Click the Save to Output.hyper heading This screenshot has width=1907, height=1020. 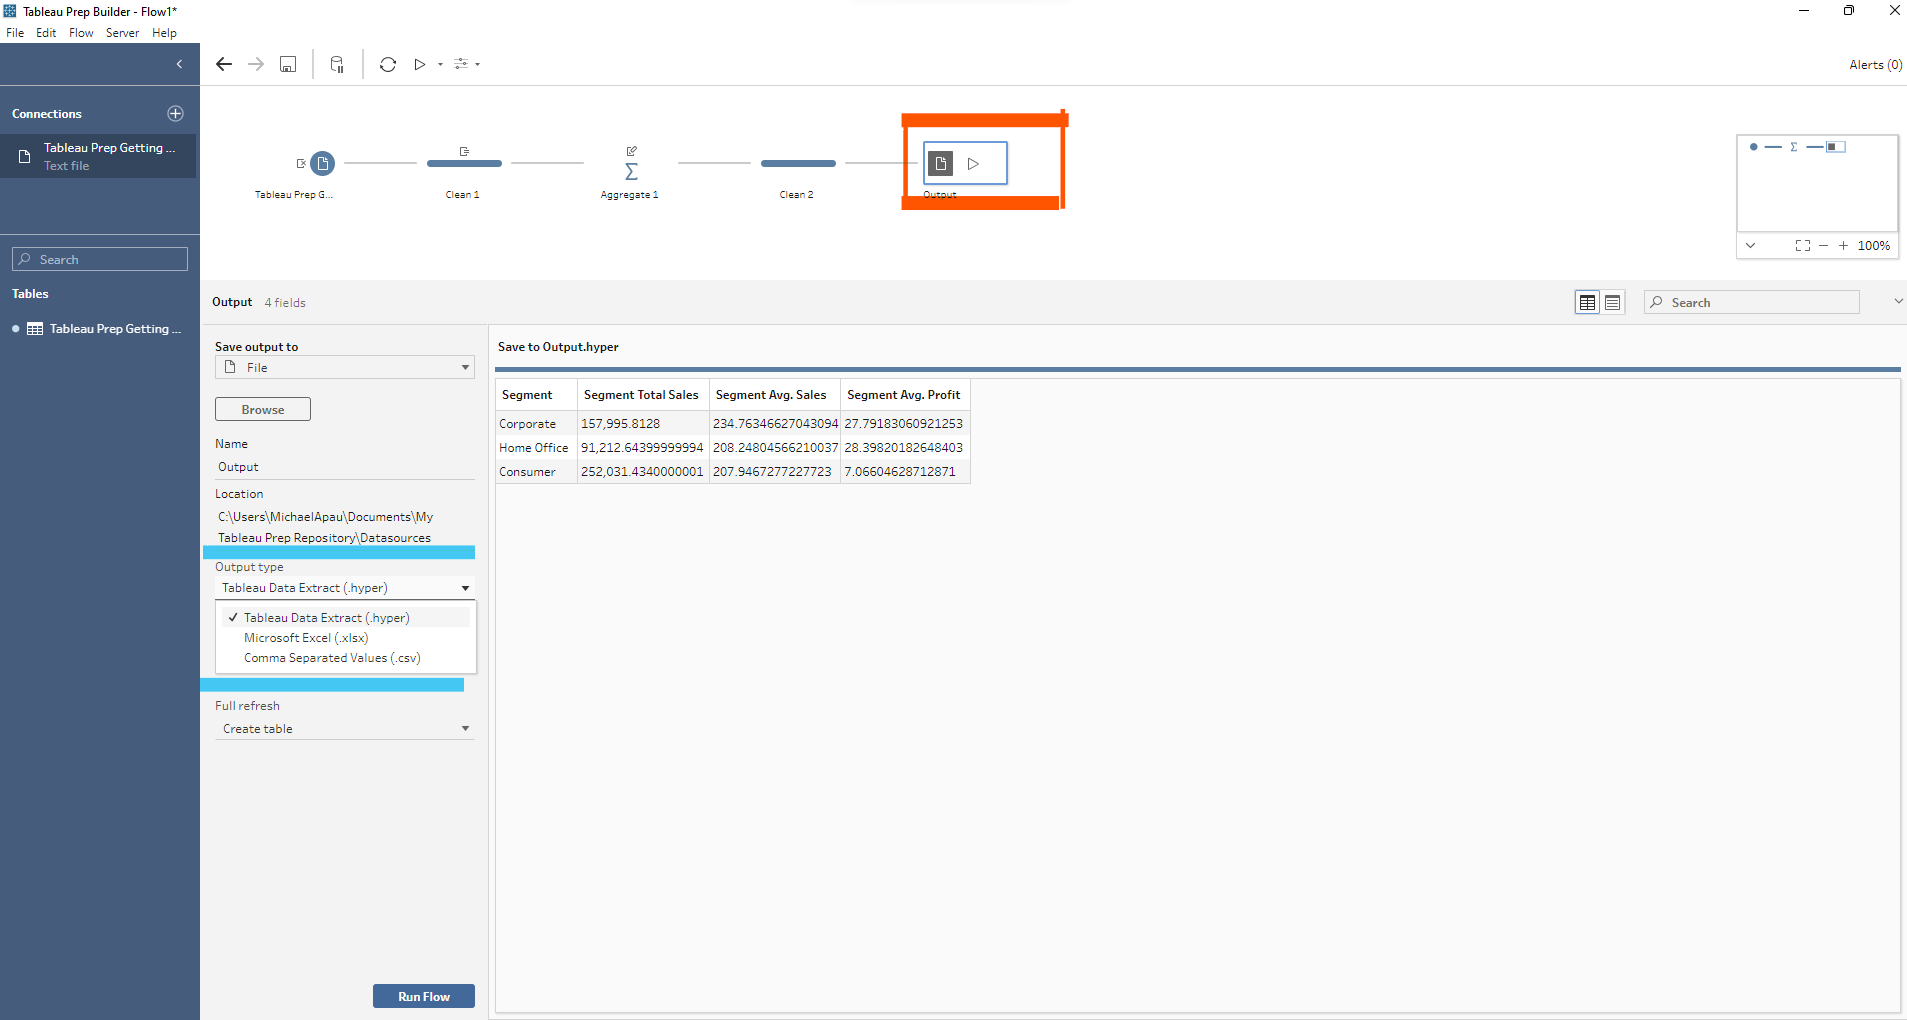[x=558, y=347]
